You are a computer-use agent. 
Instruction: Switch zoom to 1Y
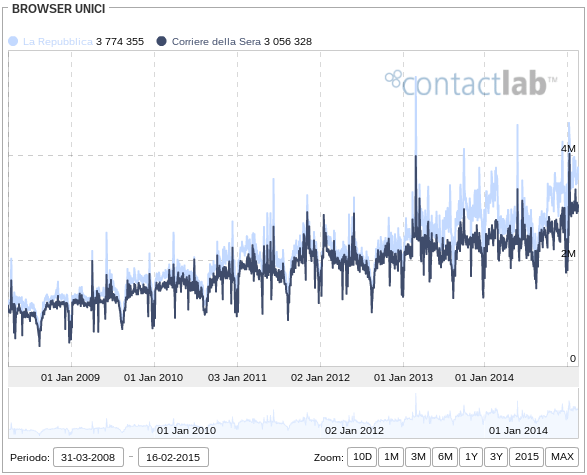(471, 457)
